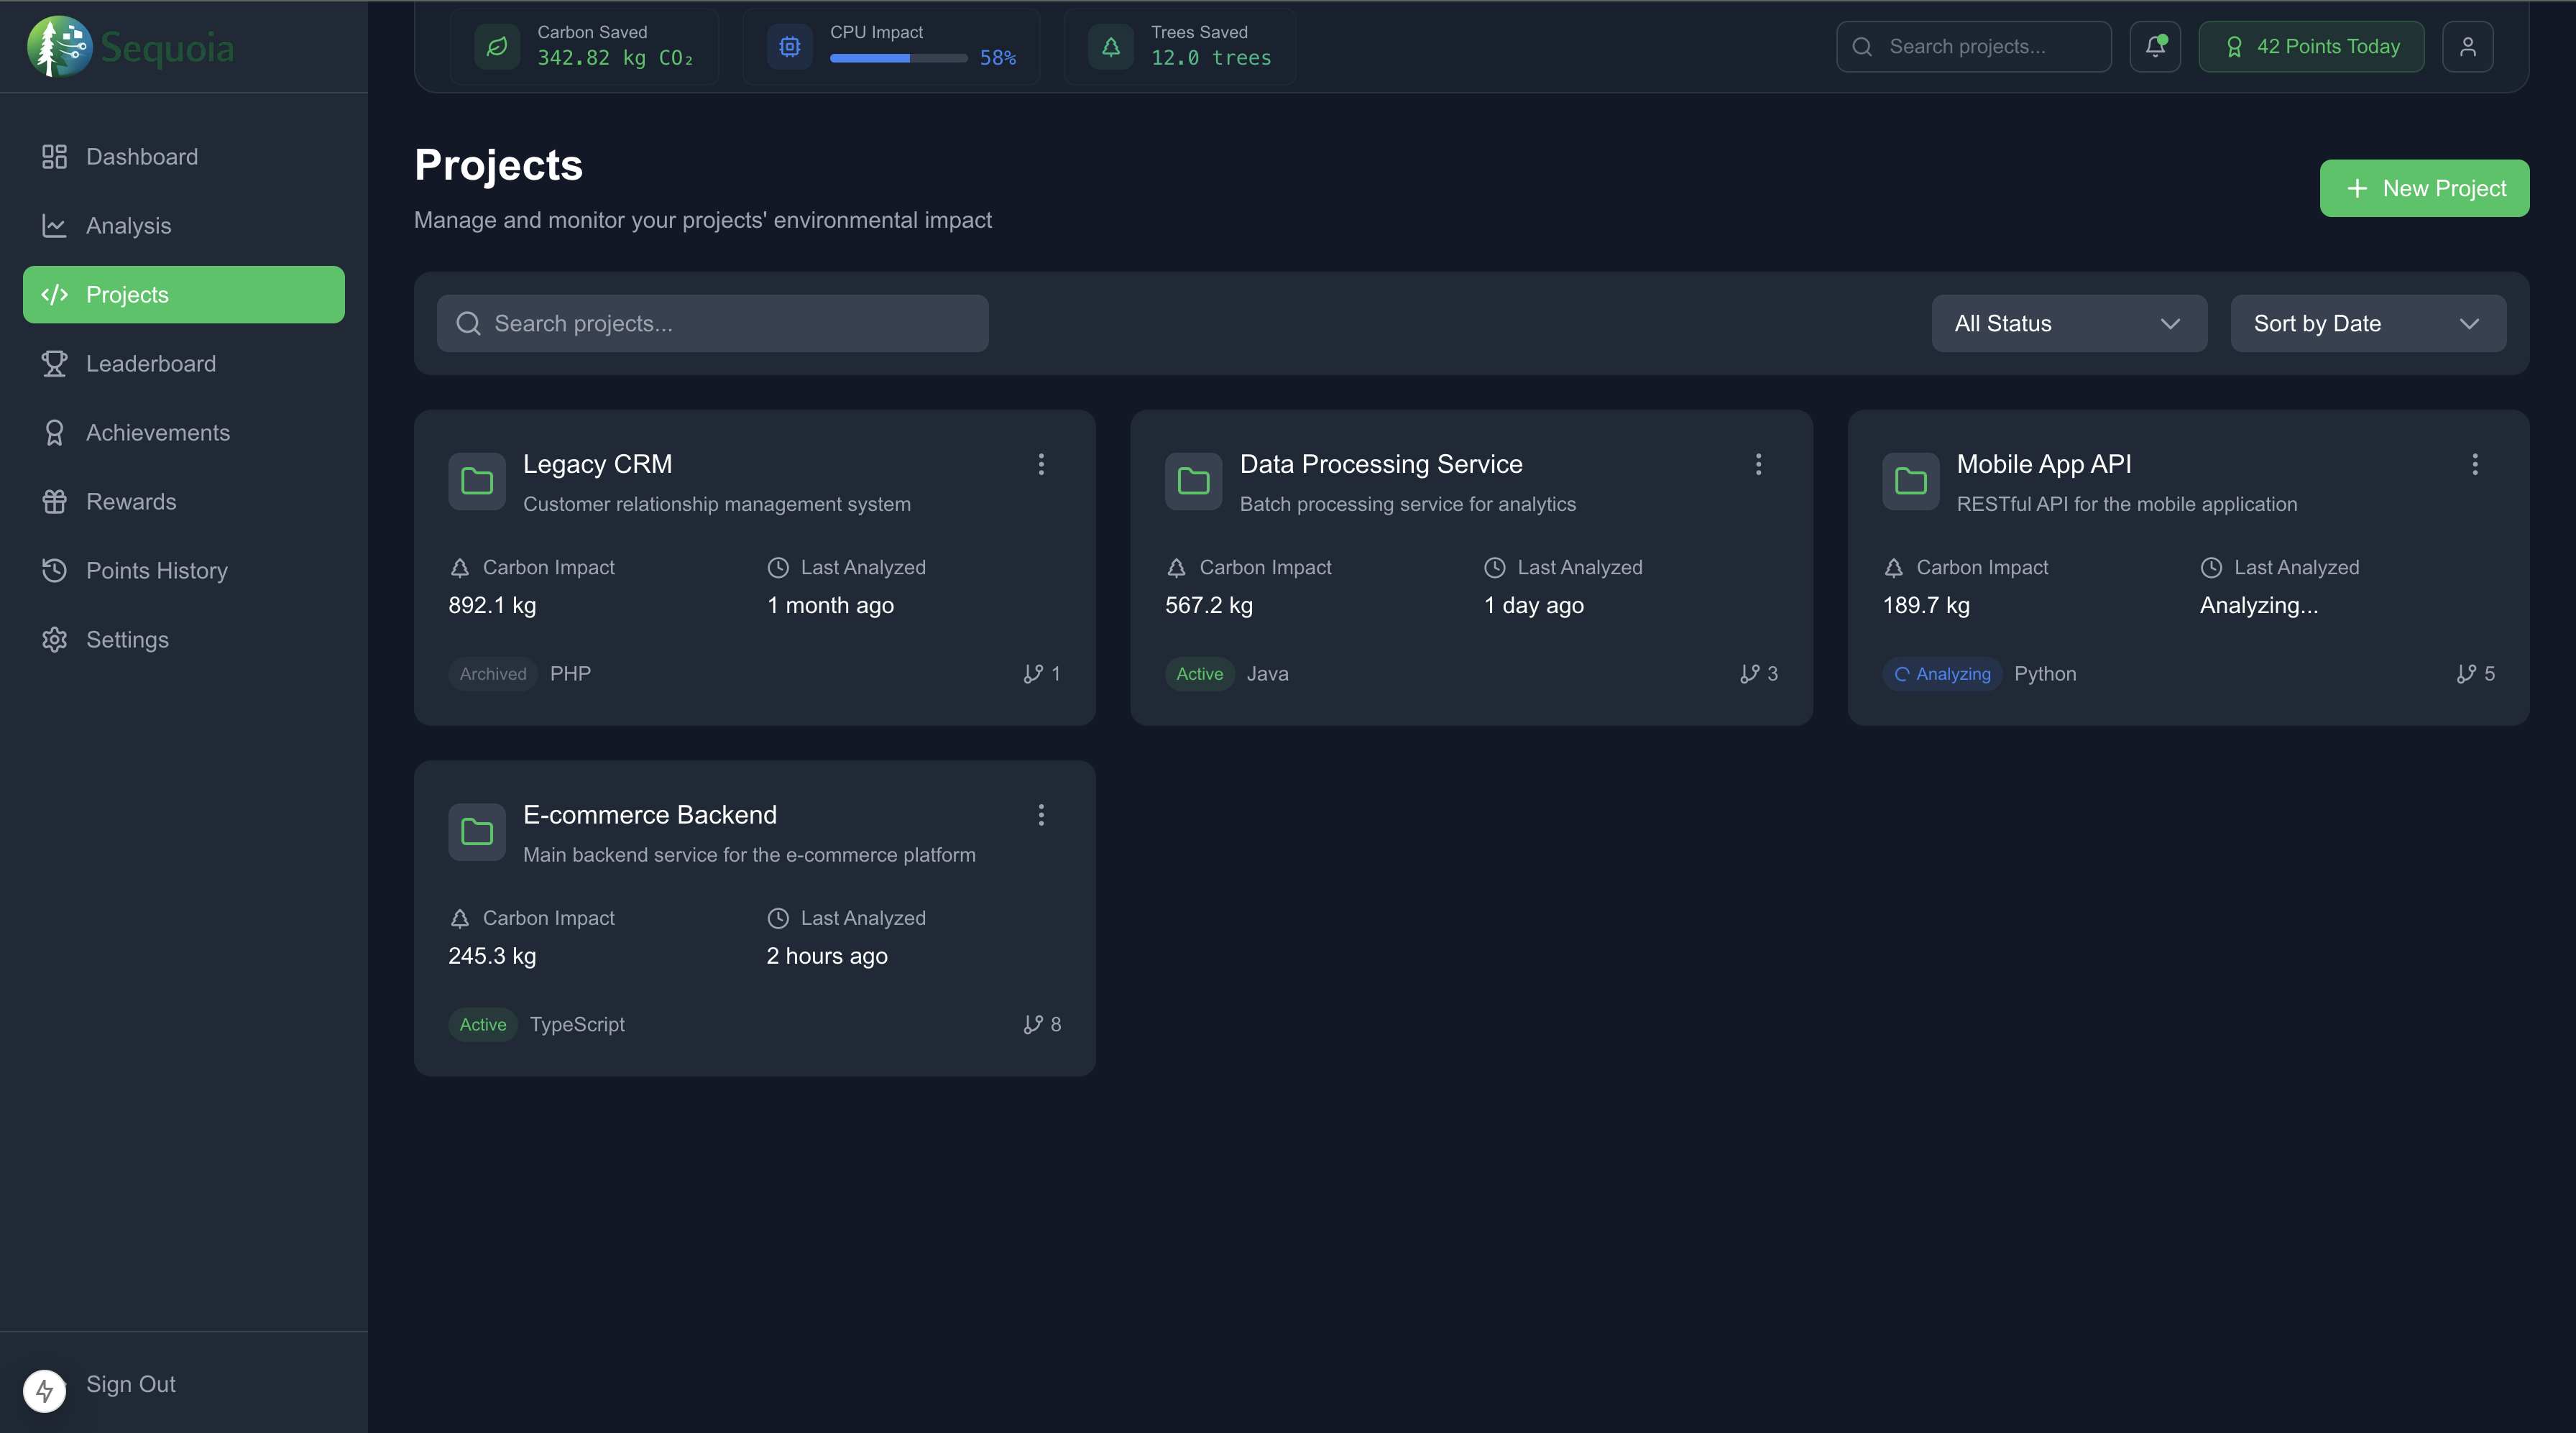Open Data Processing Service options menu

pos(1758,464)
